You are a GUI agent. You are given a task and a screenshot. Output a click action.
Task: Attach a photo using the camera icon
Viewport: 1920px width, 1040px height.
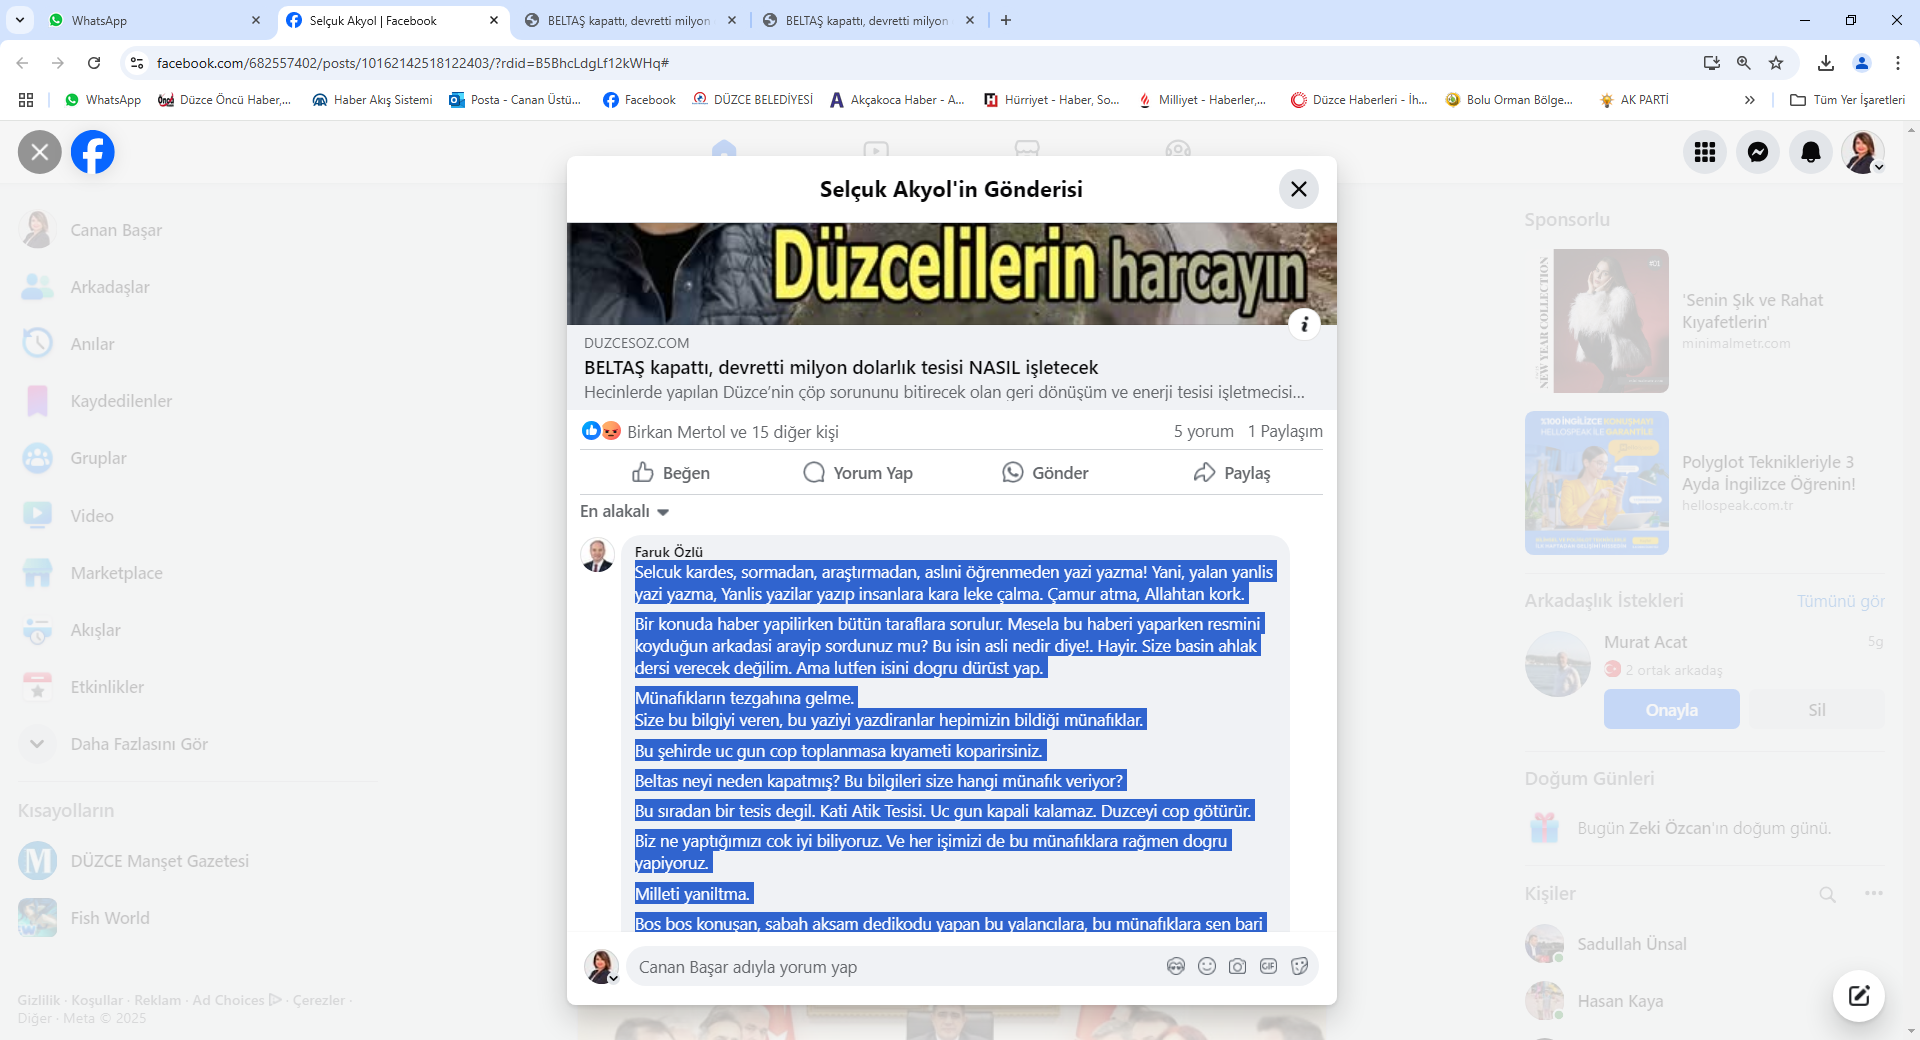click(1238, 966)
